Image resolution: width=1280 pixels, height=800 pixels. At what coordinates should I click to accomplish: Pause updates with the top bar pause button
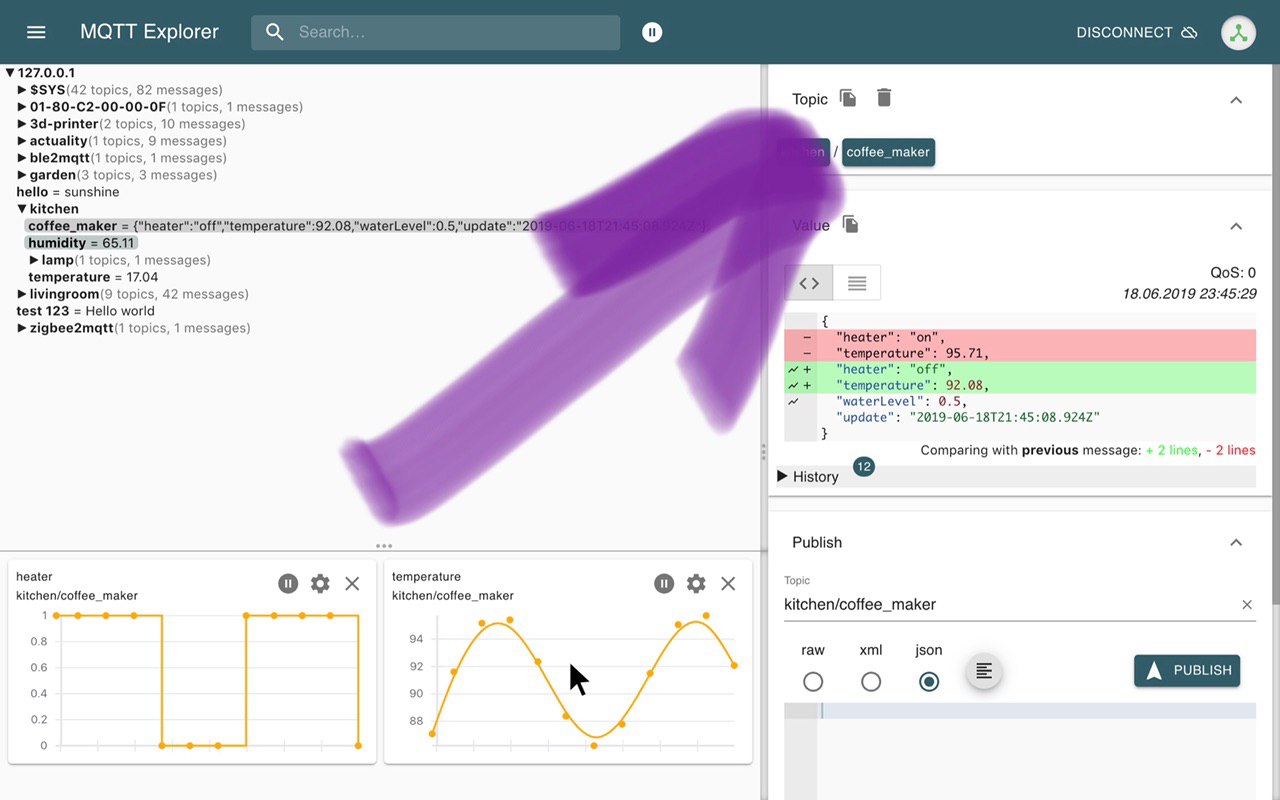652,32
